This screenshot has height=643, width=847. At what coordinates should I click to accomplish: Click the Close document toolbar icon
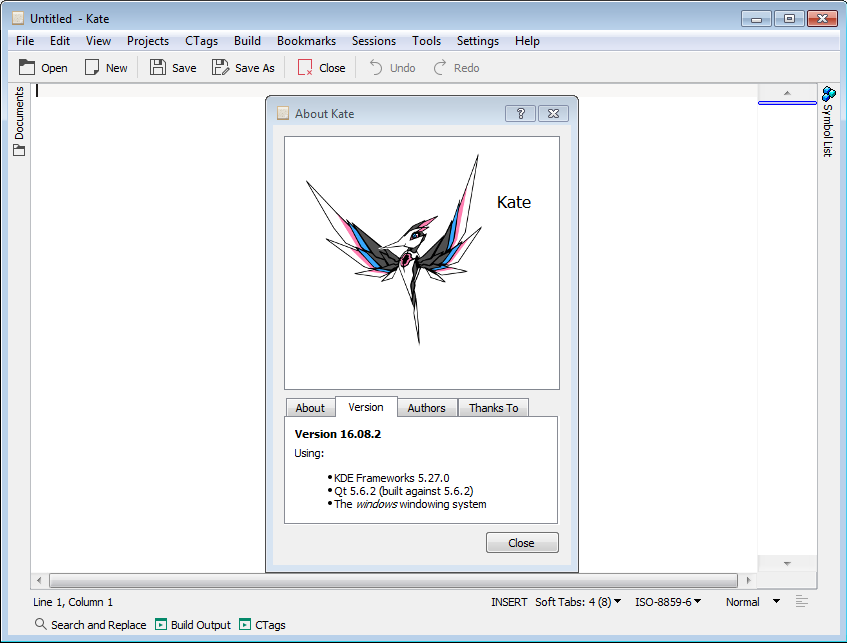pos(305,68)
